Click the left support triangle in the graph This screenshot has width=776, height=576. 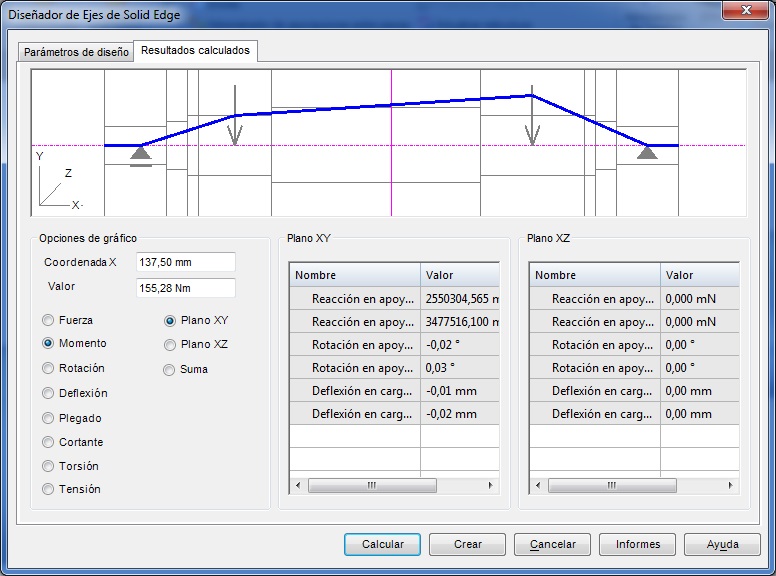pos(141,155)
